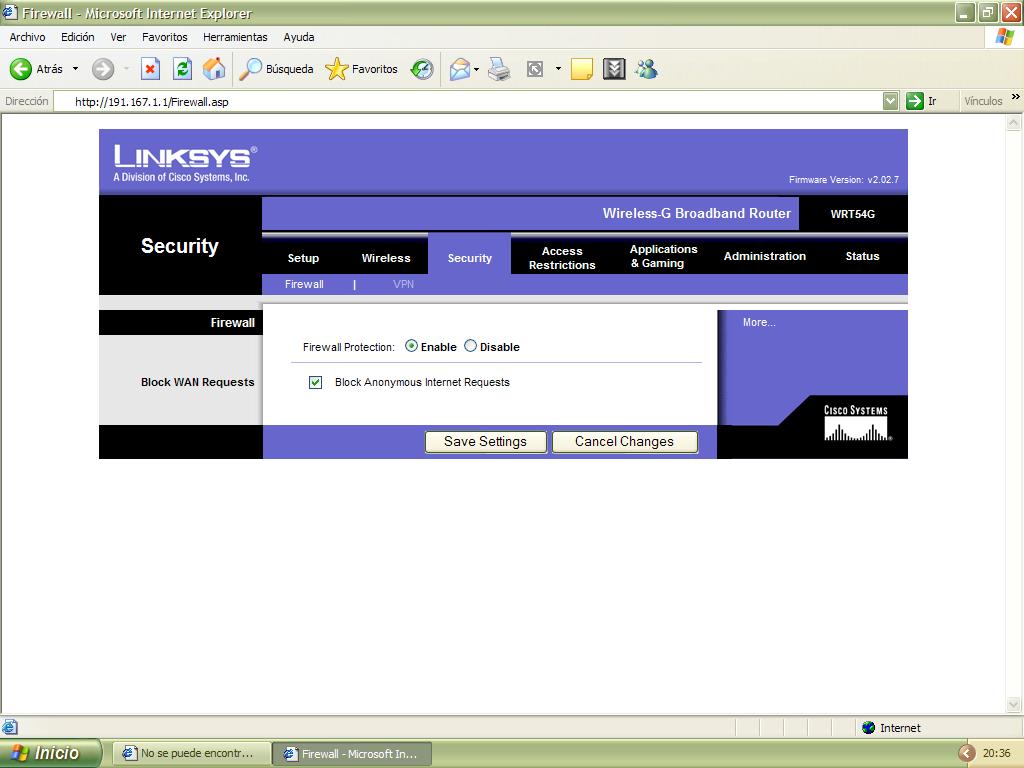1024x768 pixels.
Task: Expand the edit tool dropdown arrow
Action: [558, 69]
